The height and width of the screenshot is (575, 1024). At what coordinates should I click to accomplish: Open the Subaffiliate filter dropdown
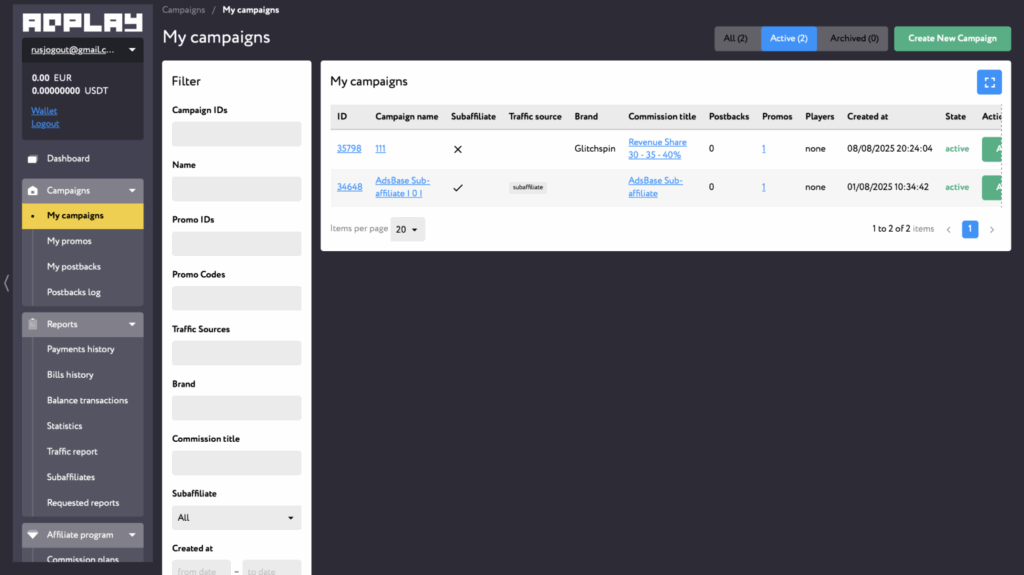click(x=236, y=518)
